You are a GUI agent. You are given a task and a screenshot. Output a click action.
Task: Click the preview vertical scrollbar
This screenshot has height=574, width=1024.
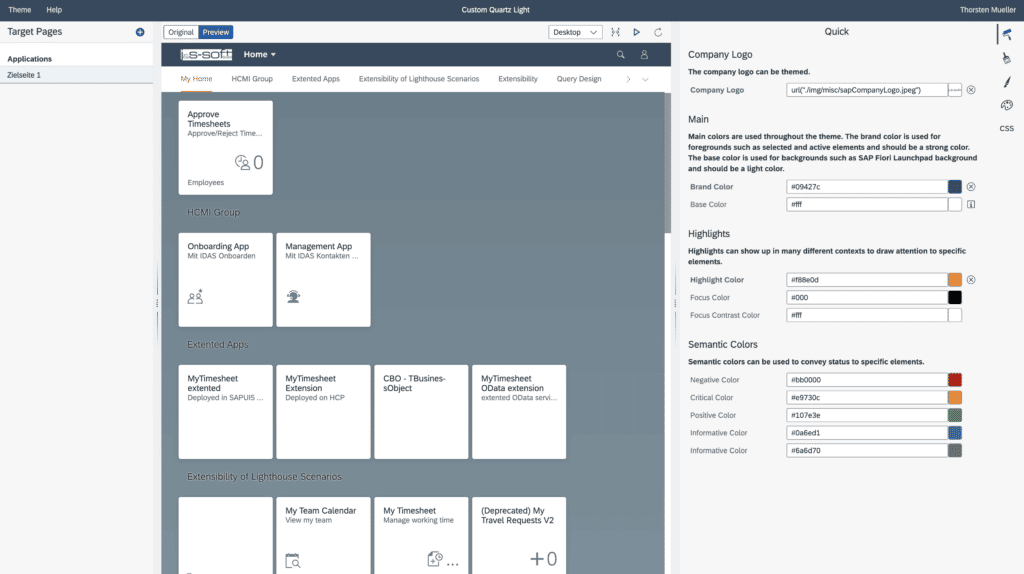[x=667, y=163]
